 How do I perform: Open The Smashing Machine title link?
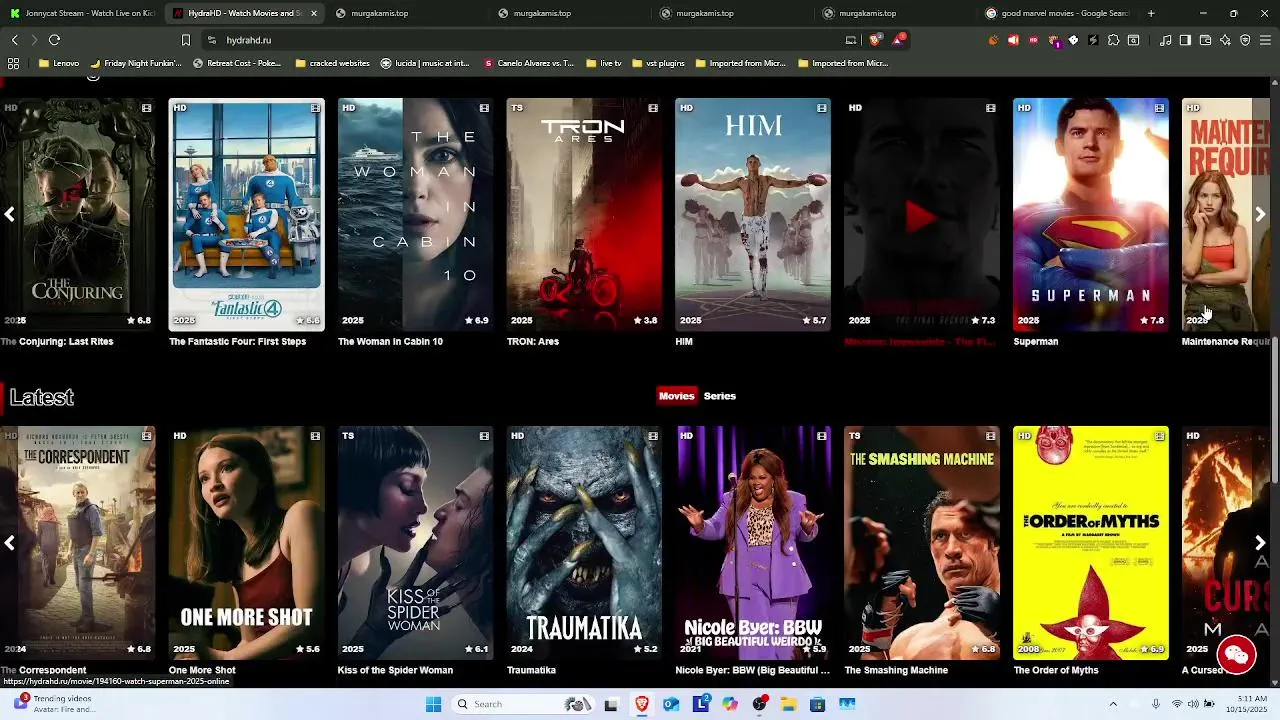(x=896, y=670)
